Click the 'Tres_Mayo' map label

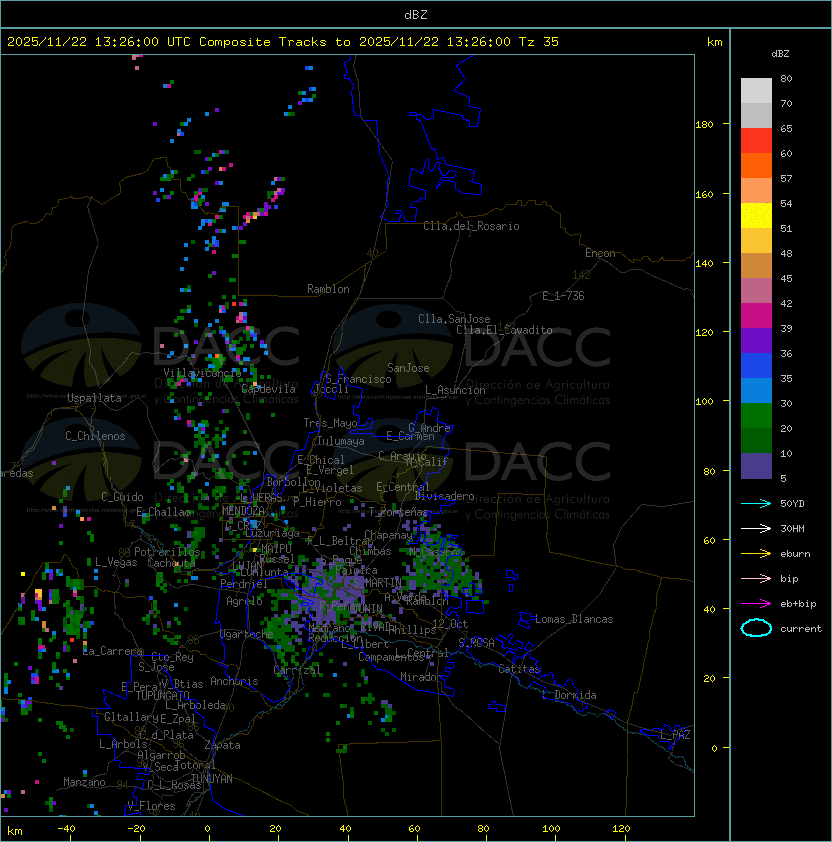point(330,423)
